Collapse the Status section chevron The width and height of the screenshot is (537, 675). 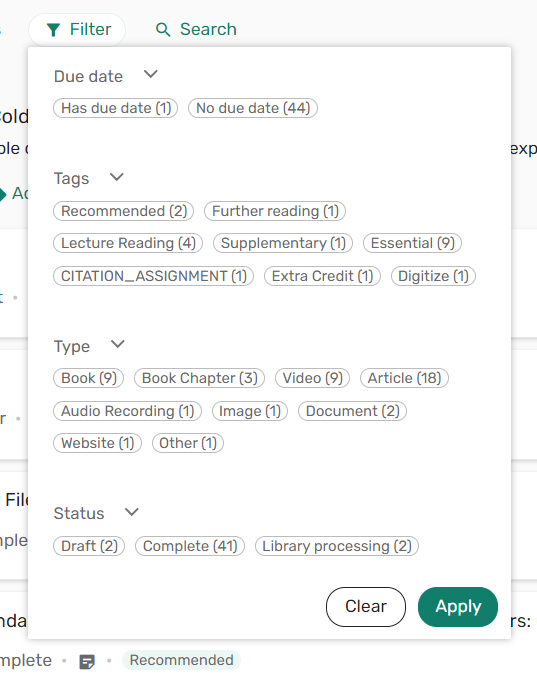131,511
